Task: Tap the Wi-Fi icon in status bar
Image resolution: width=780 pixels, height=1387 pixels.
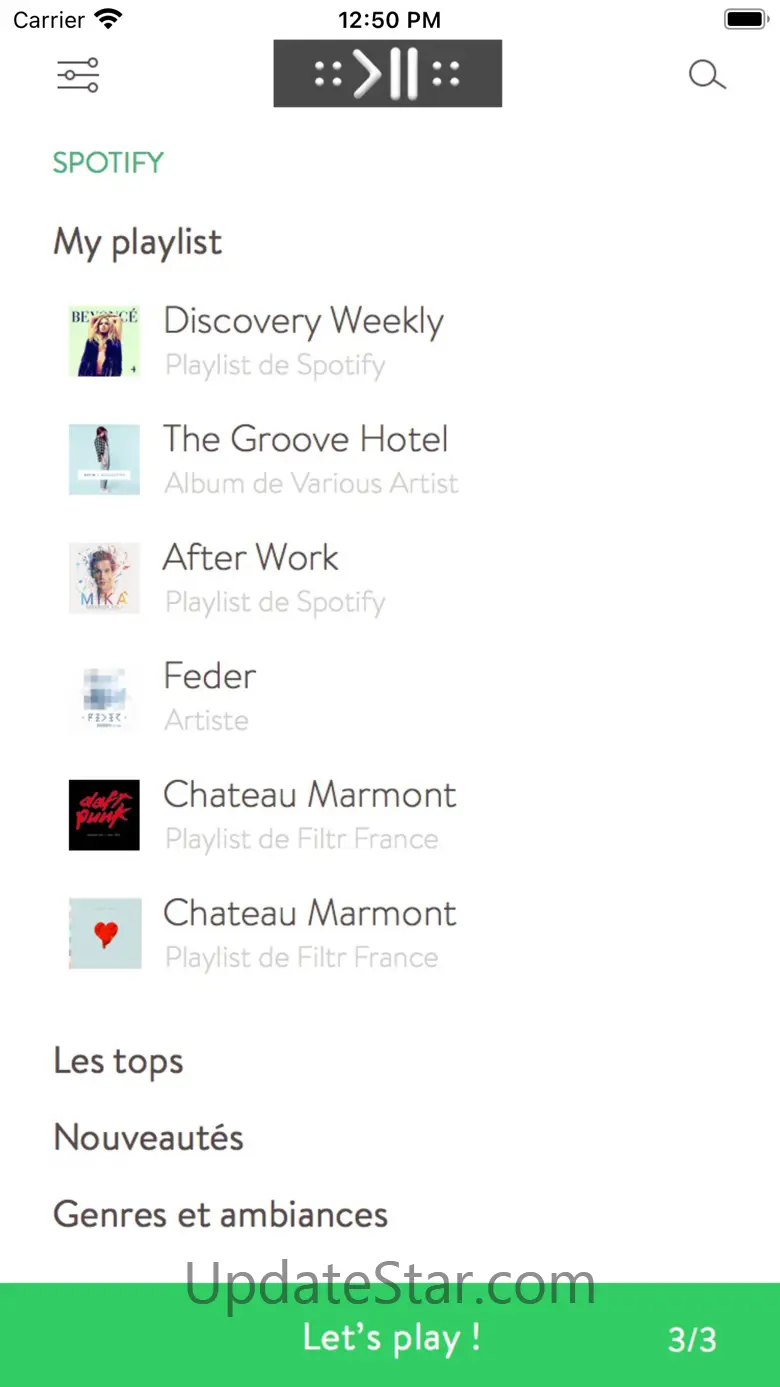Action: 107,19
